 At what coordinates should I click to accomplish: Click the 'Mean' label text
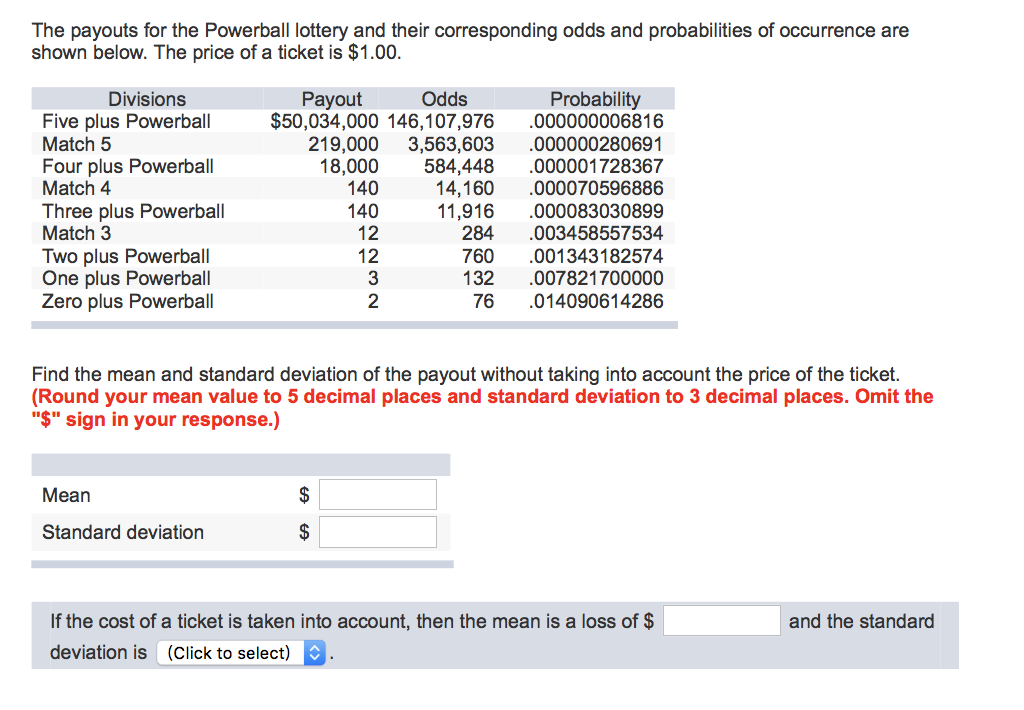click(x=65, y=494)
